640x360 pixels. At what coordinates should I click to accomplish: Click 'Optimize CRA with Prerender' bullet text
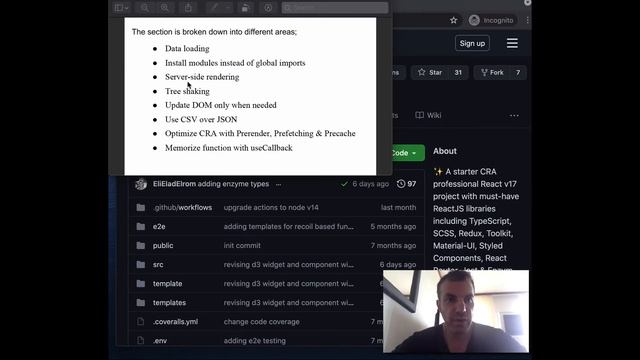(260, 133)
